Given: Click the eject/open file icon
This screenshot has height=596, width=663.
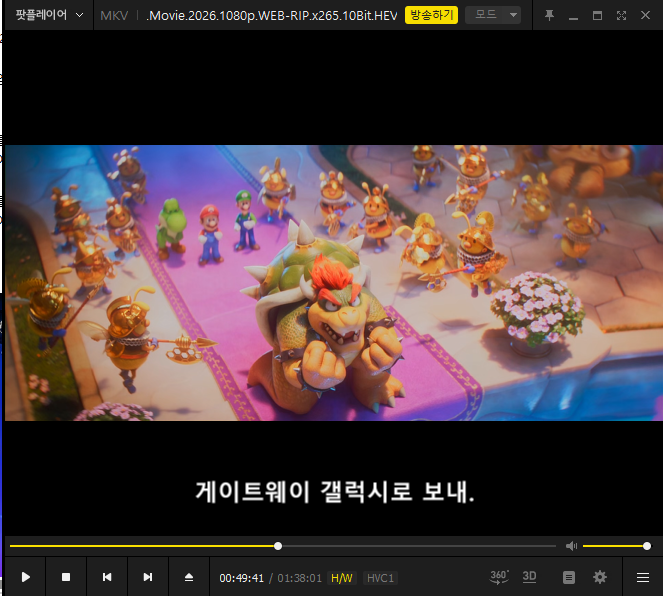Looking at the screenshot, I should [189, 577].
